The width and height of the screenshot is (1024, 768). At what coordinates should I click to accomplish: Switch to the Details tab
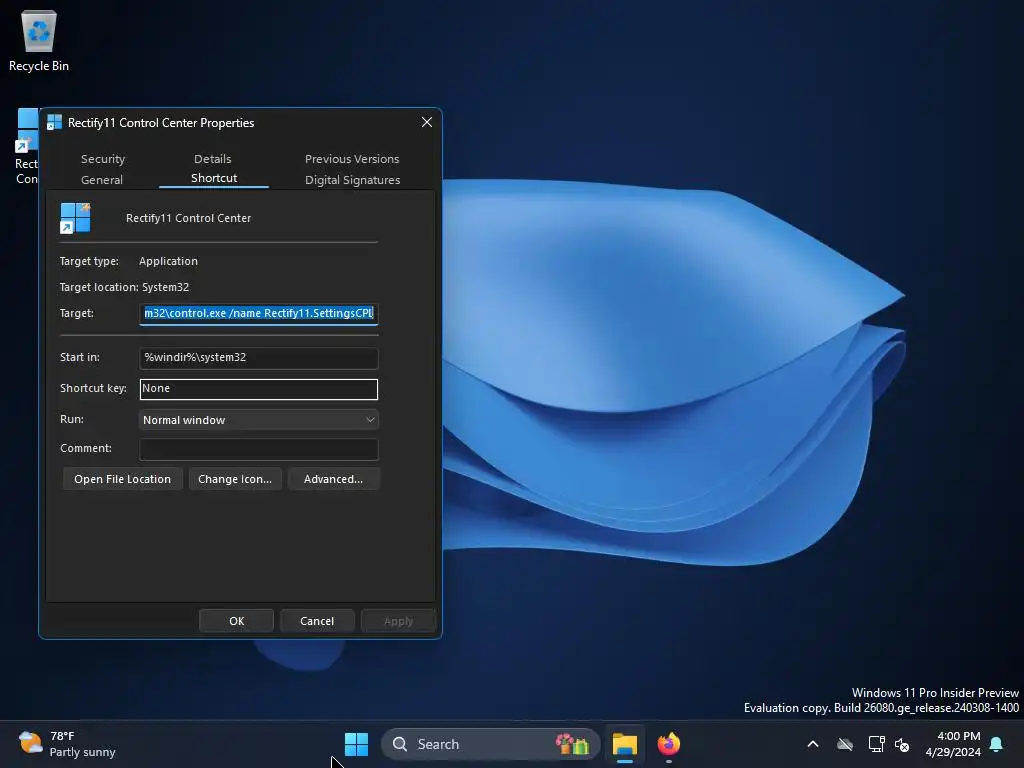[212, 159]
